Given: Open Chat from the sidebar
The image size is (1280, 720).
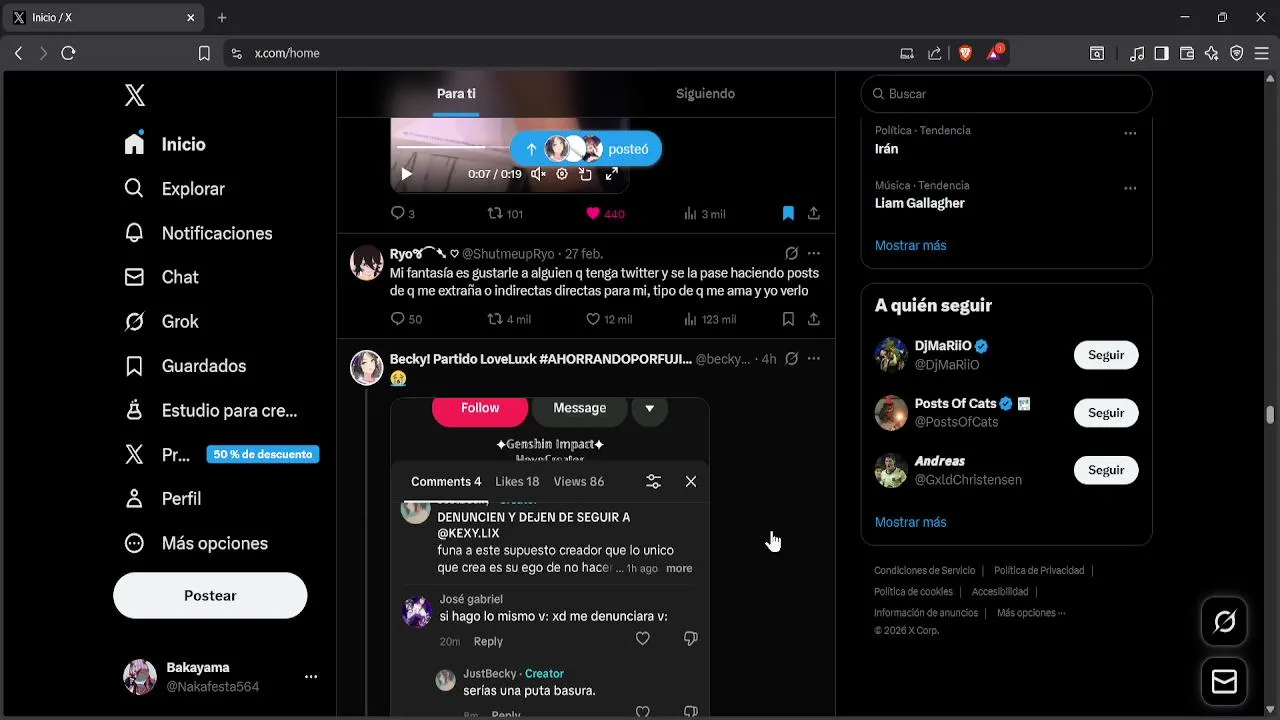Looking at the screenshot, I should click(x=161, y=277).
